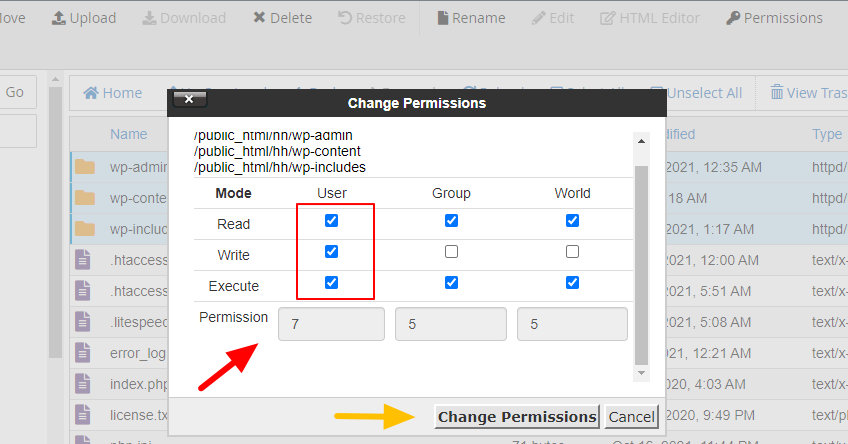848x444 pixels.
Task: Click the View Trash icon
Action: coord(777,93)
